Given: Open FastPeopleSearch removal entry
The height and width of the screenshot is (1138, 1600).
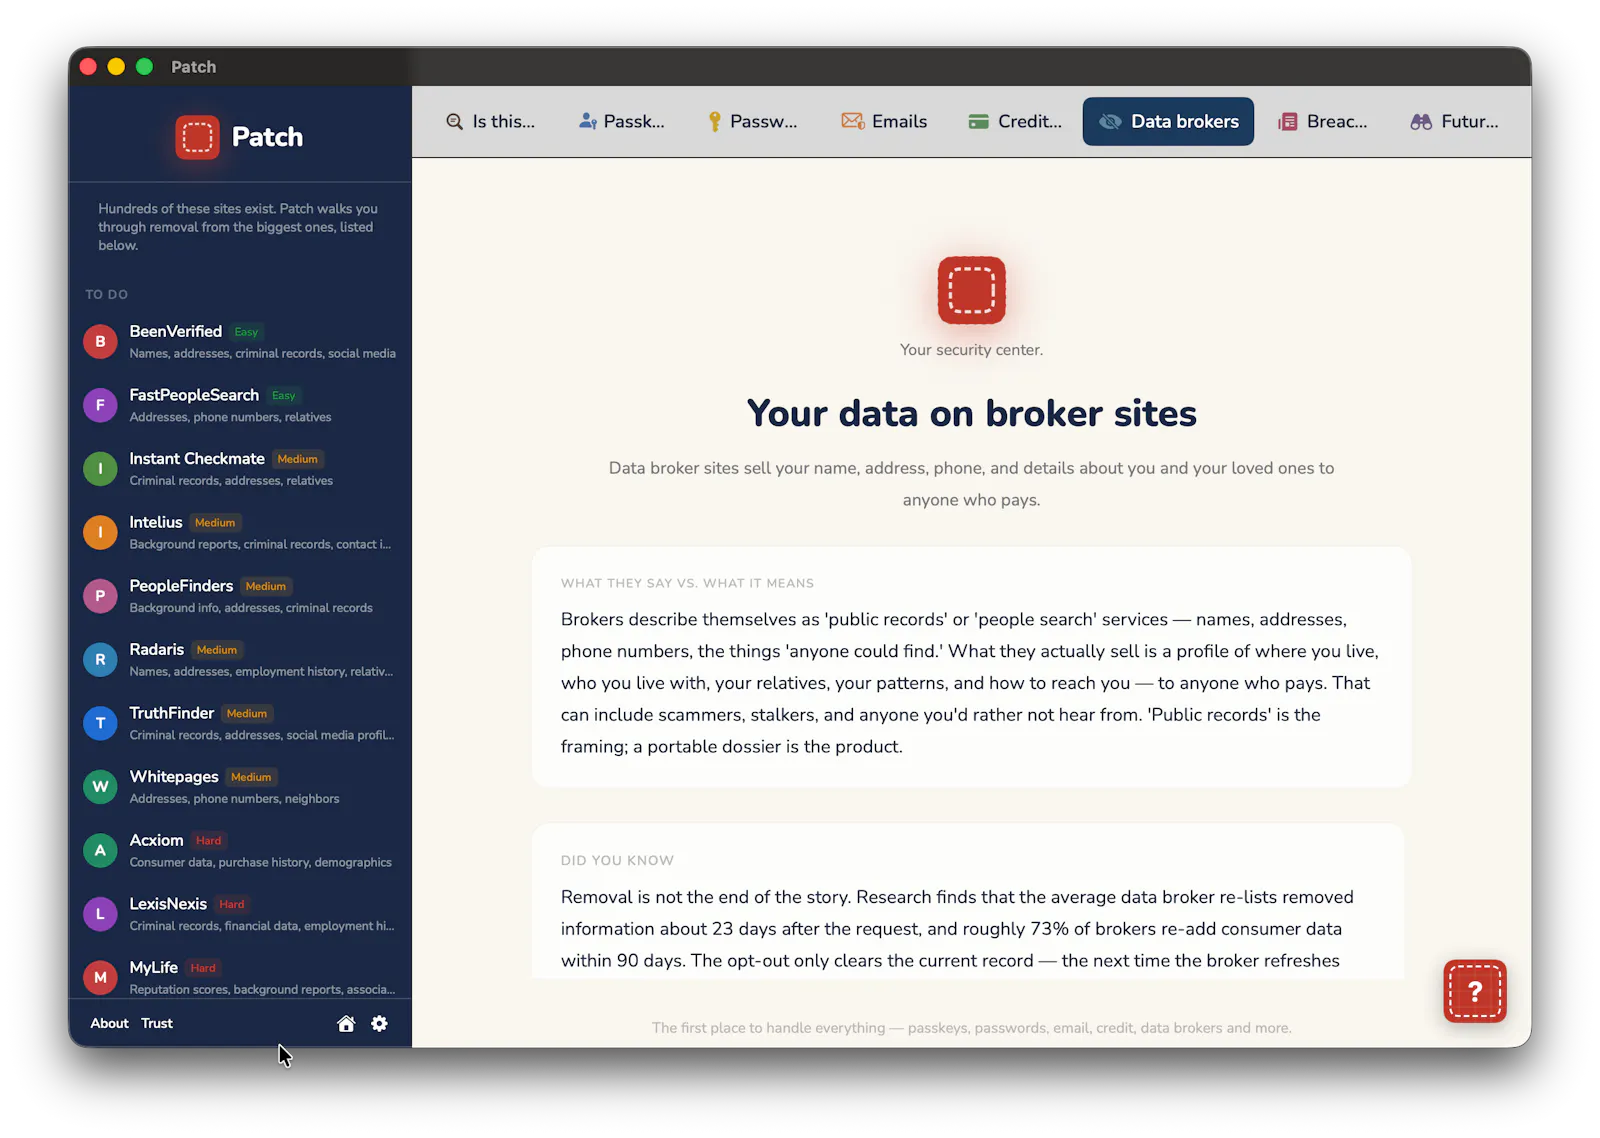Looking at the screenshot, I should point(240,405).
